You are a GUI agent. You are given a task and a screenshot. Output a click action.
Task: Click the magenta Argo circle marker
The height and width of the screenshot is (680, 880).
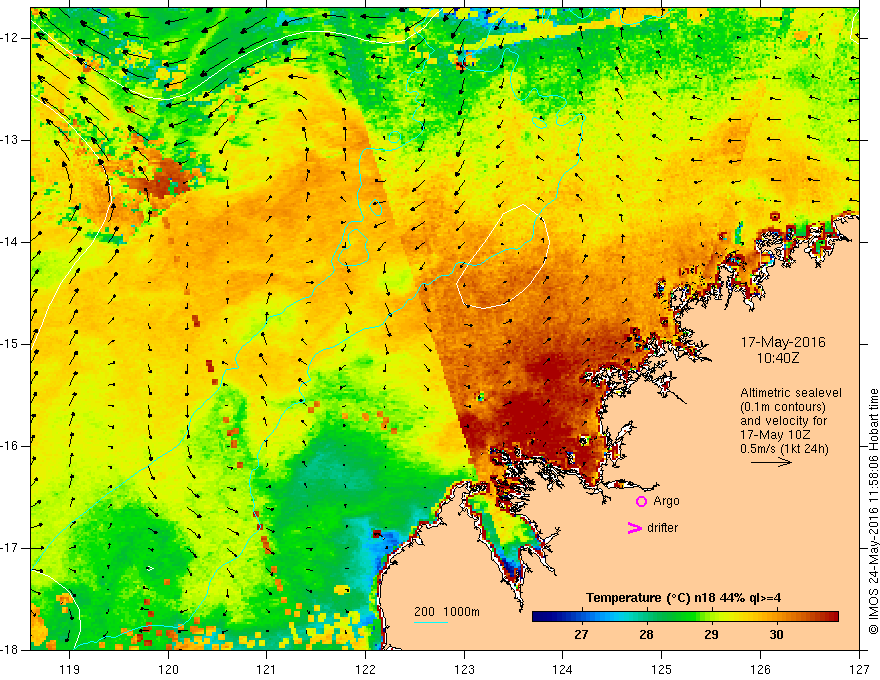641,502
